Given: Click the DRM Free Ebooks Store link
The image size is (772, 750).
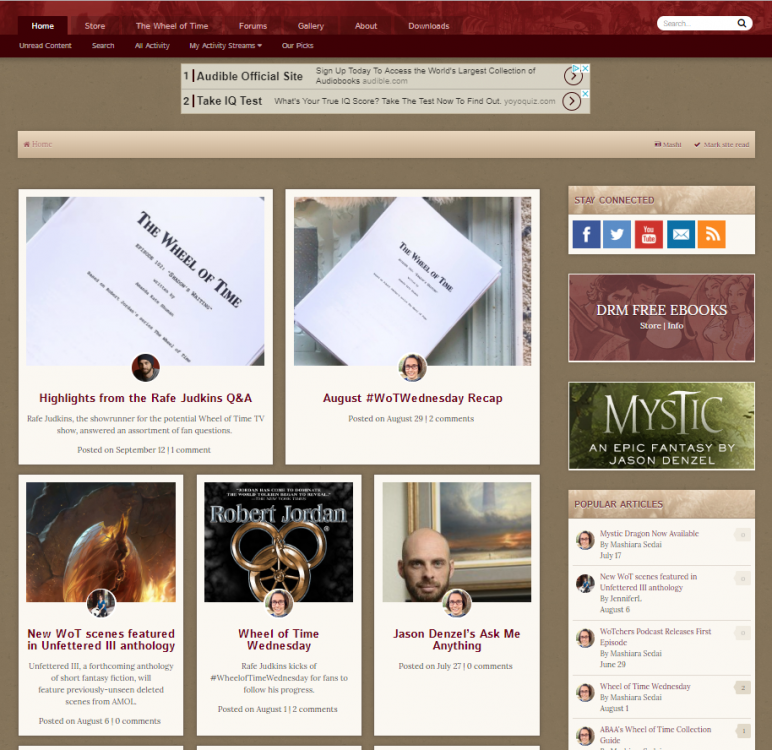Looking at the screenshot, I should click(x=650, y=326).
